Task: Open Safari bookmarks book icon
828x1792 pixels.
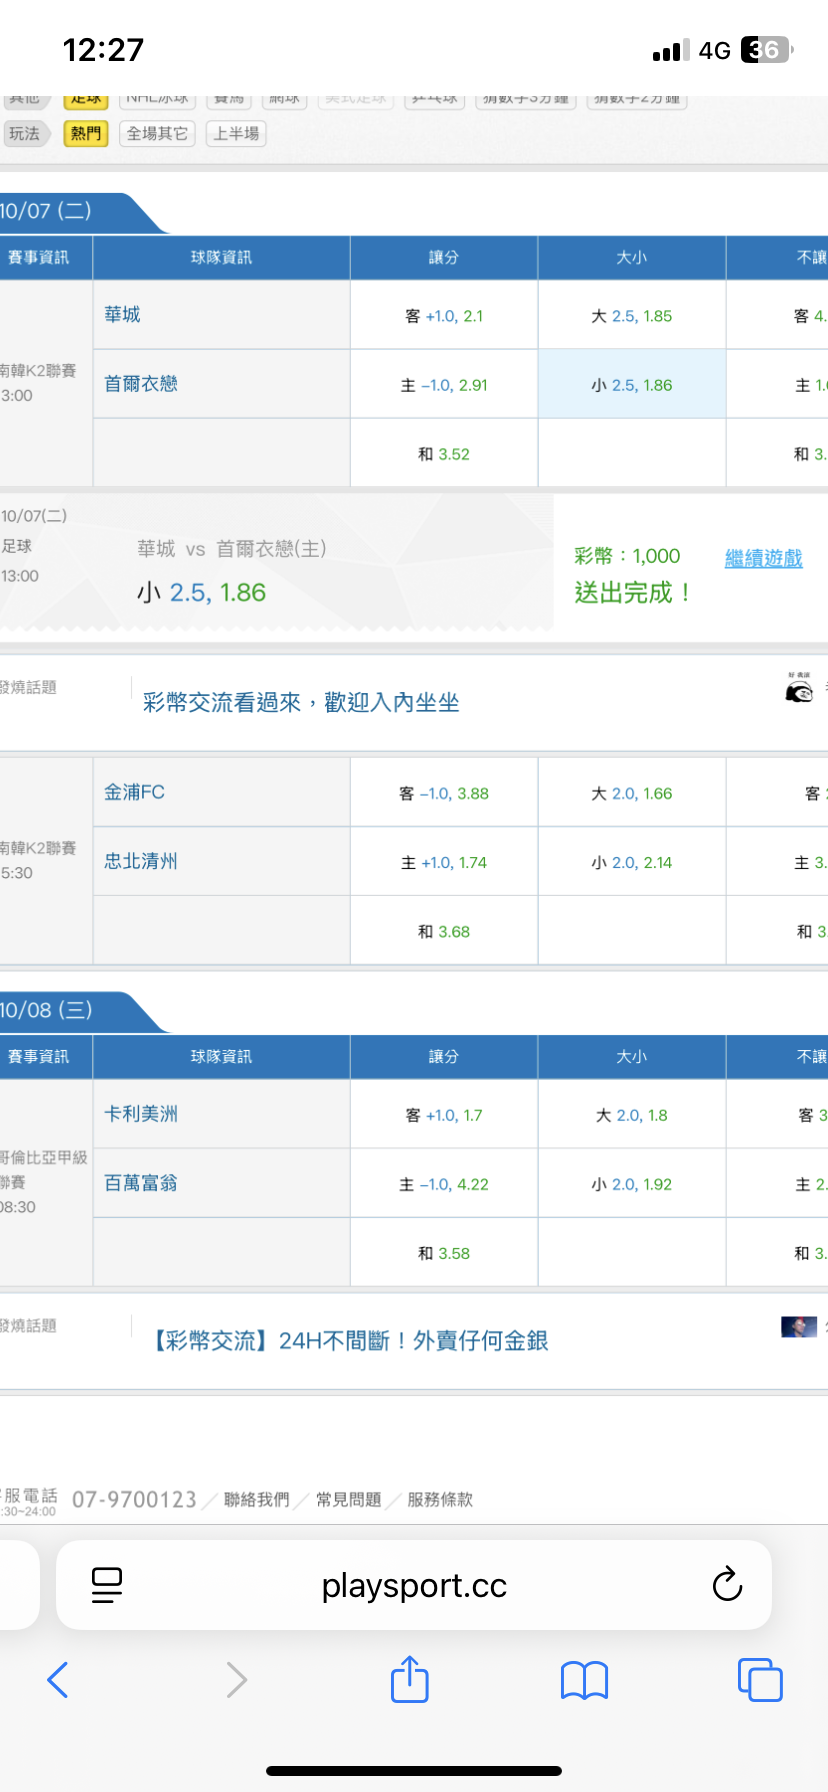Action: click(584, 1680)
